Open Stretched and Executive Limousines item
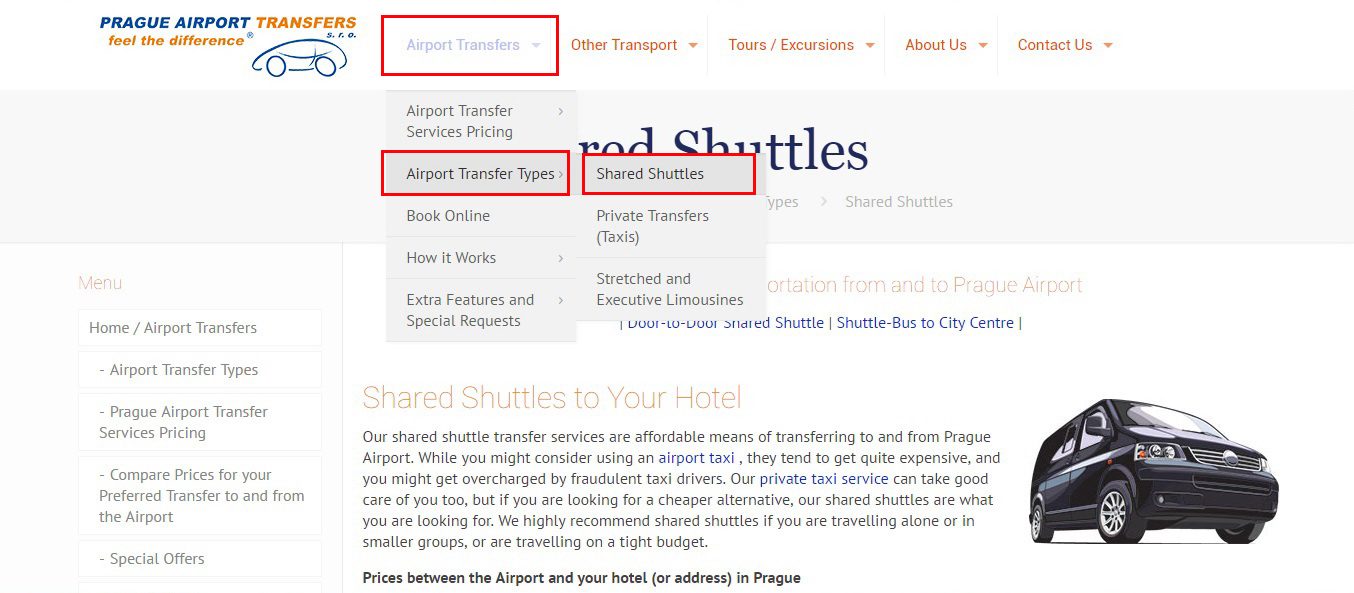Viewport: 1354px width, 593px height. click(672, 289)
